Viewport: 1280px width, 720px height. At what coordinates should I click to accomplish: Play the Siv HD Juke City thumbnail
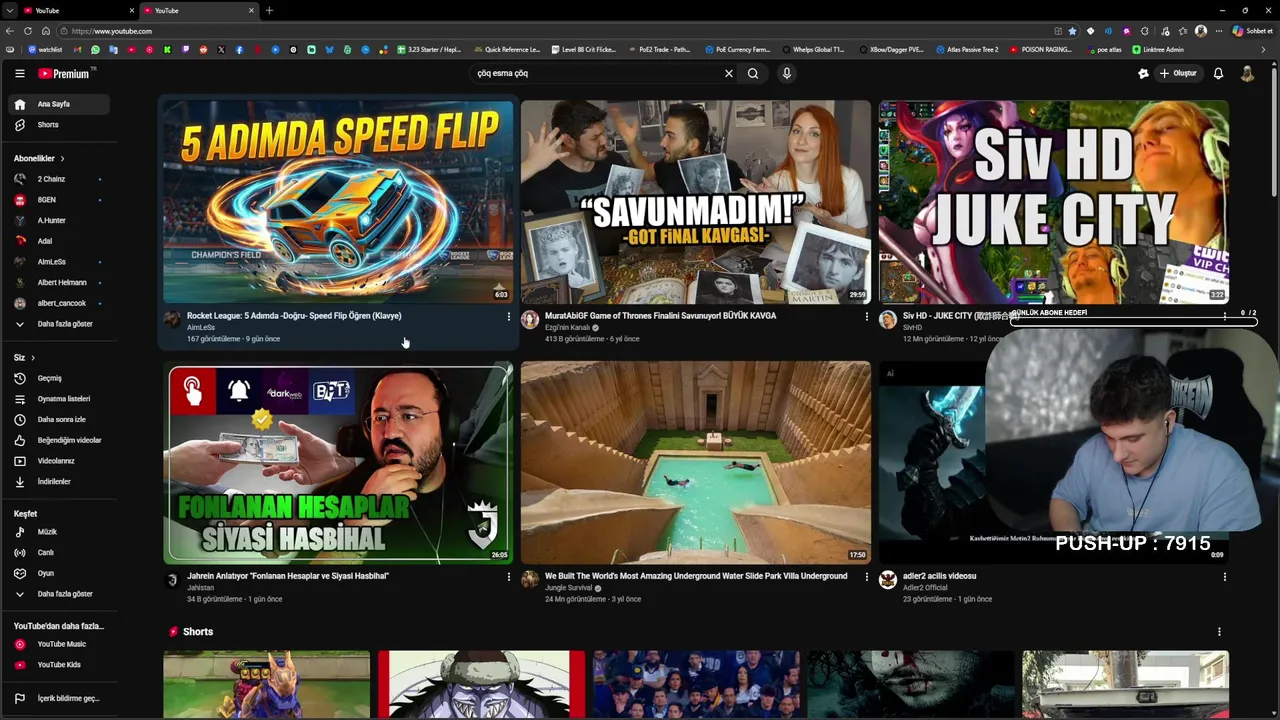pyautogui.click(x=1053, y=201)
